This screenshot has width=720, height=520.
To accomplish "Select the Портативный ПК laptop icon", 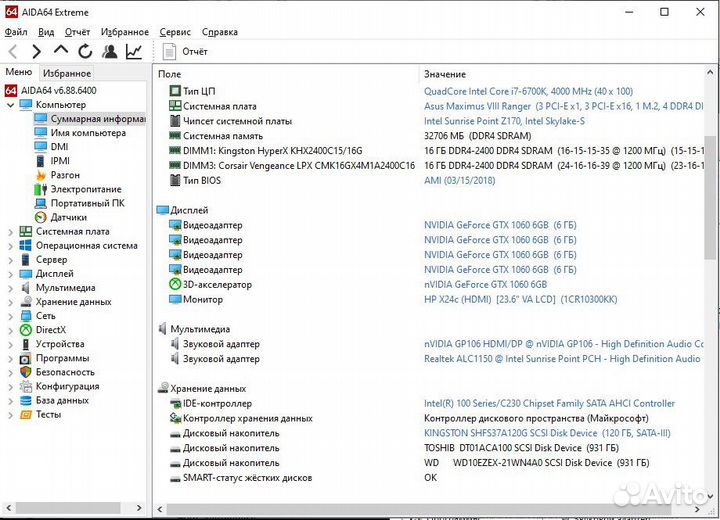I will (x=41, y=203).
